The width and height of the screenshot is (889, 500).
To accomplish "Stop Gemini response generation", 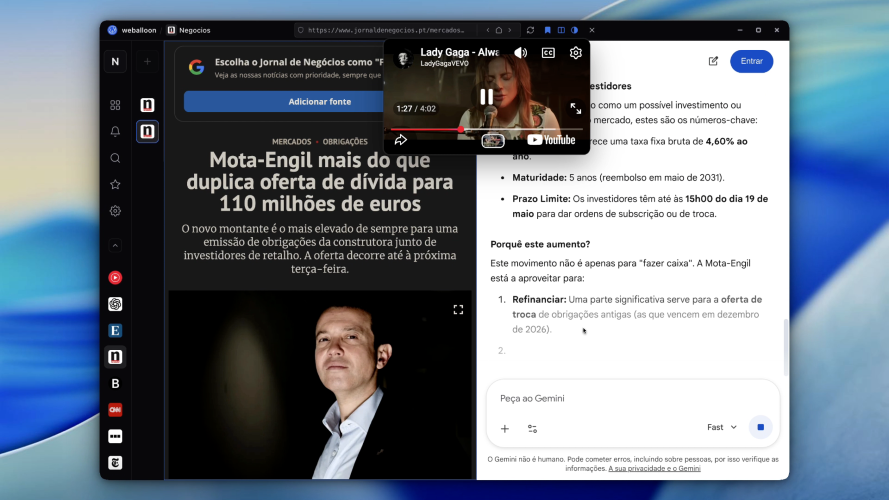I will pyautogui.click(x=760, y=427).
